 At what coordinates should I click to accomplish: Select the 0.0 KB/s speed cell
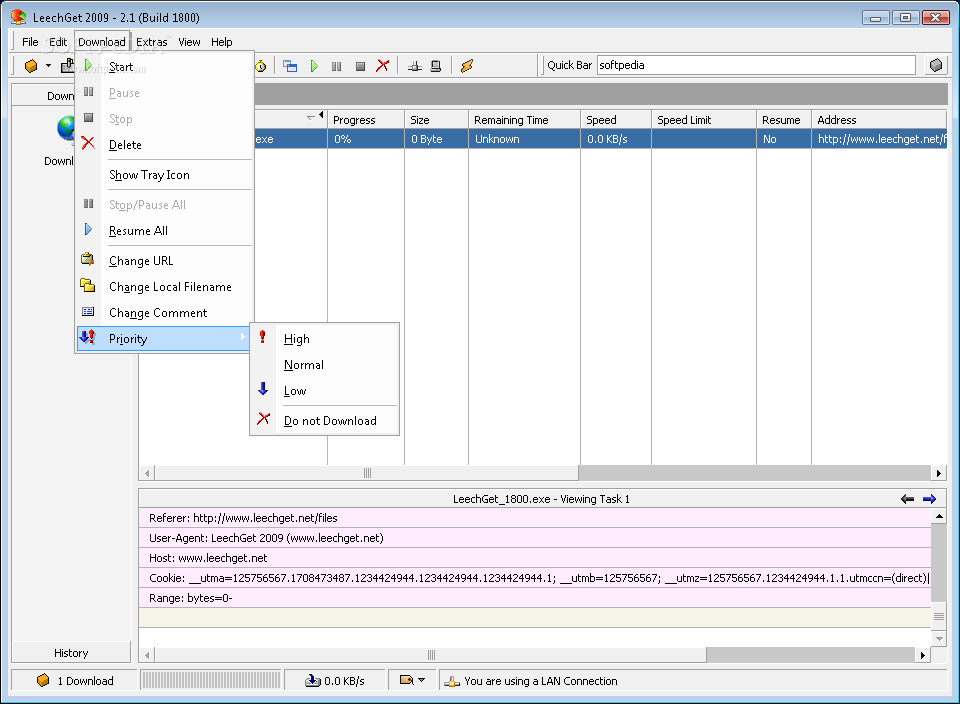click(x=616, y=139)
